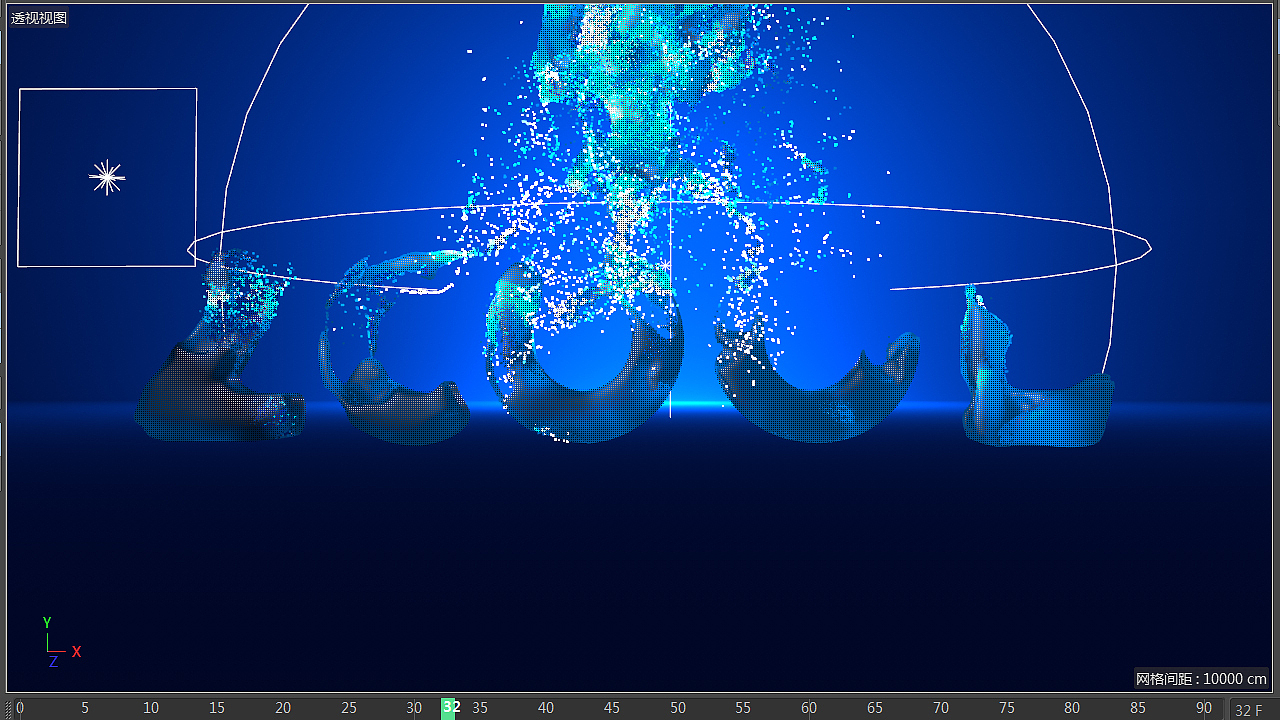Jump to frame 25 on timeline ruler

(x=349, y=708)
